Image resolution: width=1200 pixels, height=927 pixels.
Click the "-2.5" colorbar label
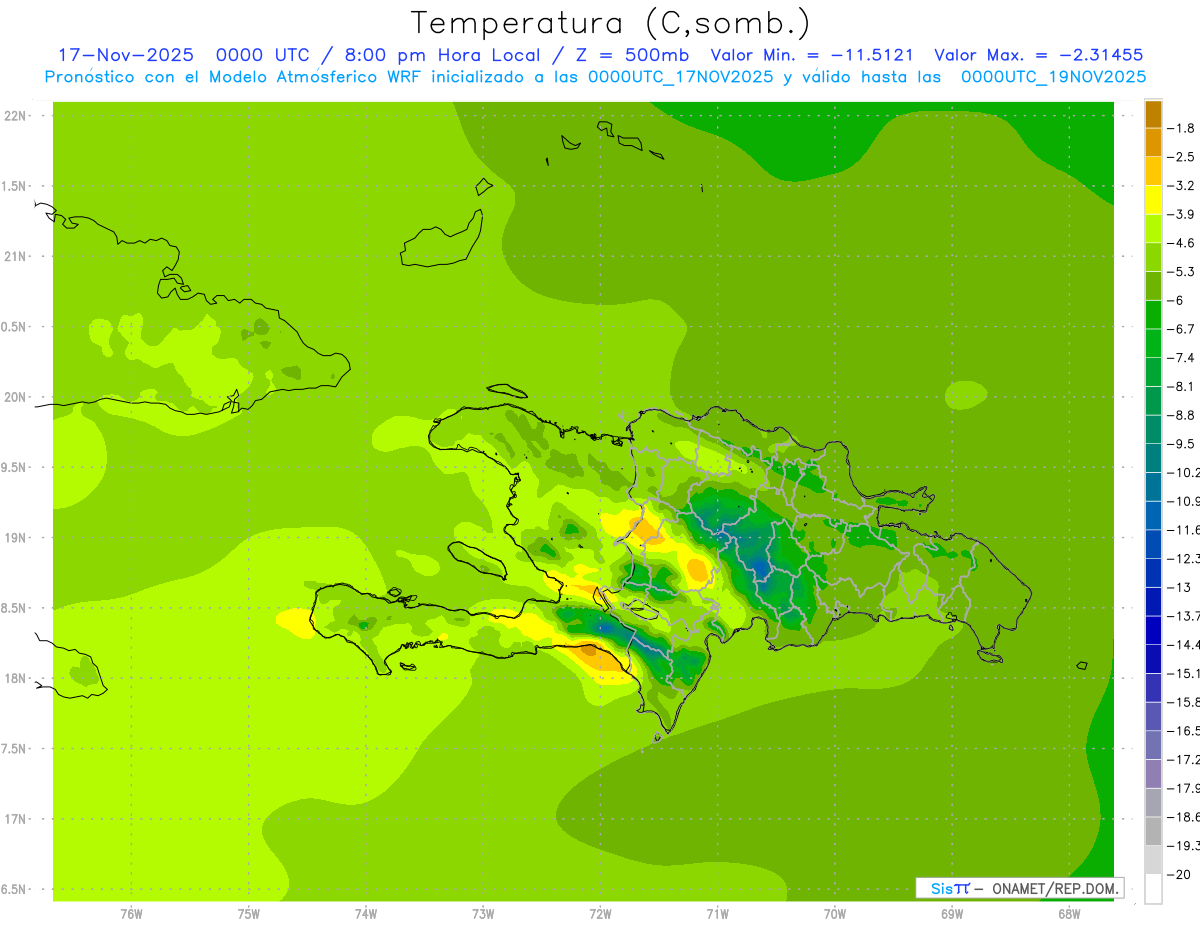(1181, 157)
